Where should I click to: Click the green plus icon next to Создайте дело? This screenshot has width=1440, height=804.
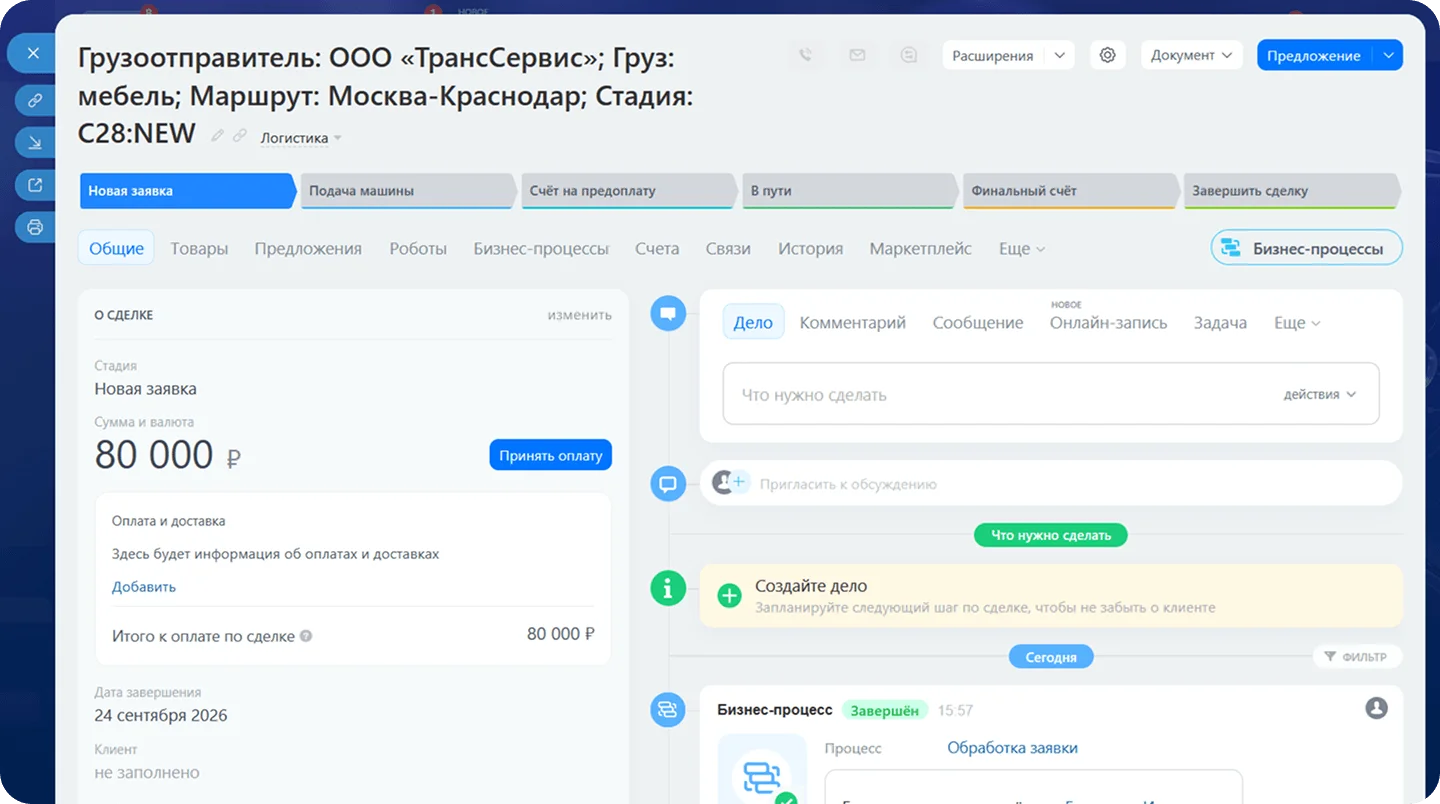730,596
